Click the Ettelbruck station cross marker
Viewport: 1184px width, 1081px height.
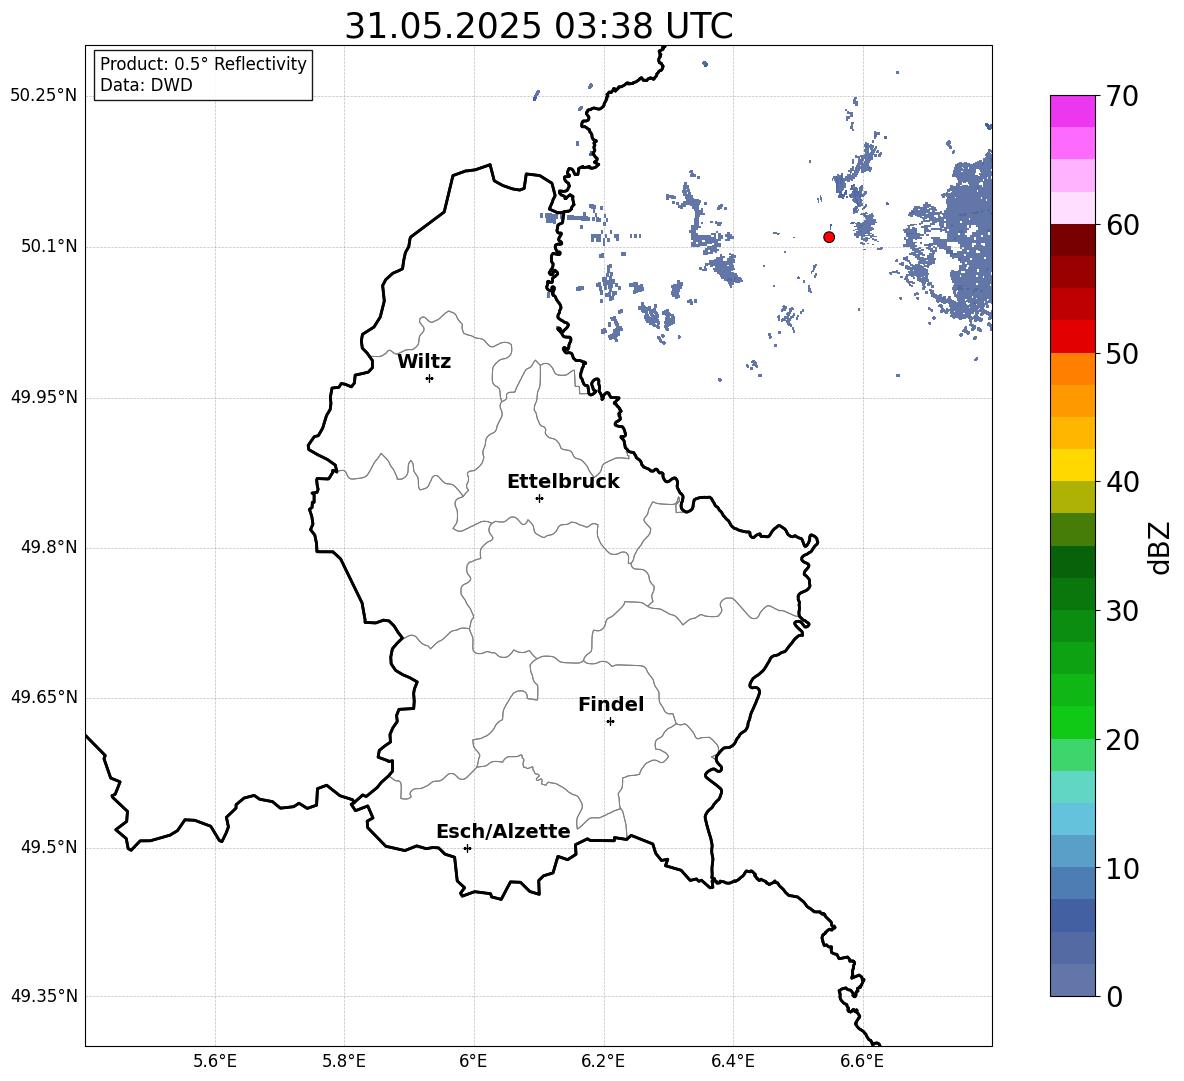tap(539, 498)
